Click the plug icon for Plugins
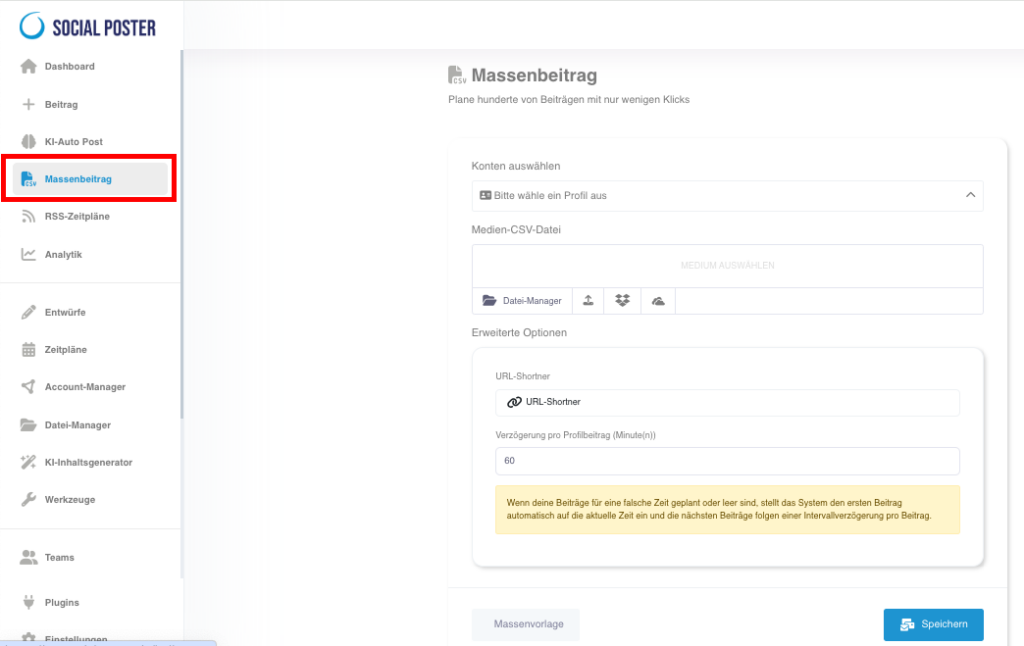 (28, 602)
